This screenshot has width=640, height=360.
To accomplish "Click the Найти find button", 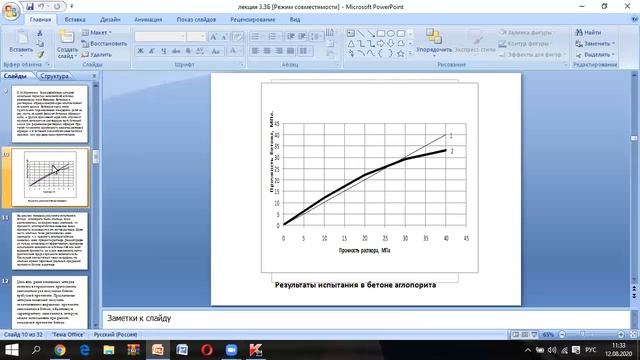I will (x=589, y=32).
